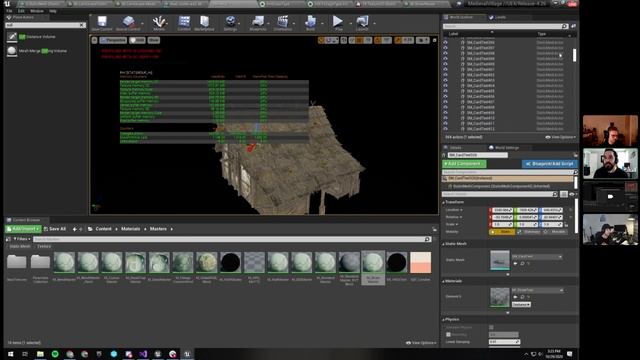The height and width of the screenshot is (360, 640).
Task: Click the World Outliner search magnifier icon
Action: point(564,26)
